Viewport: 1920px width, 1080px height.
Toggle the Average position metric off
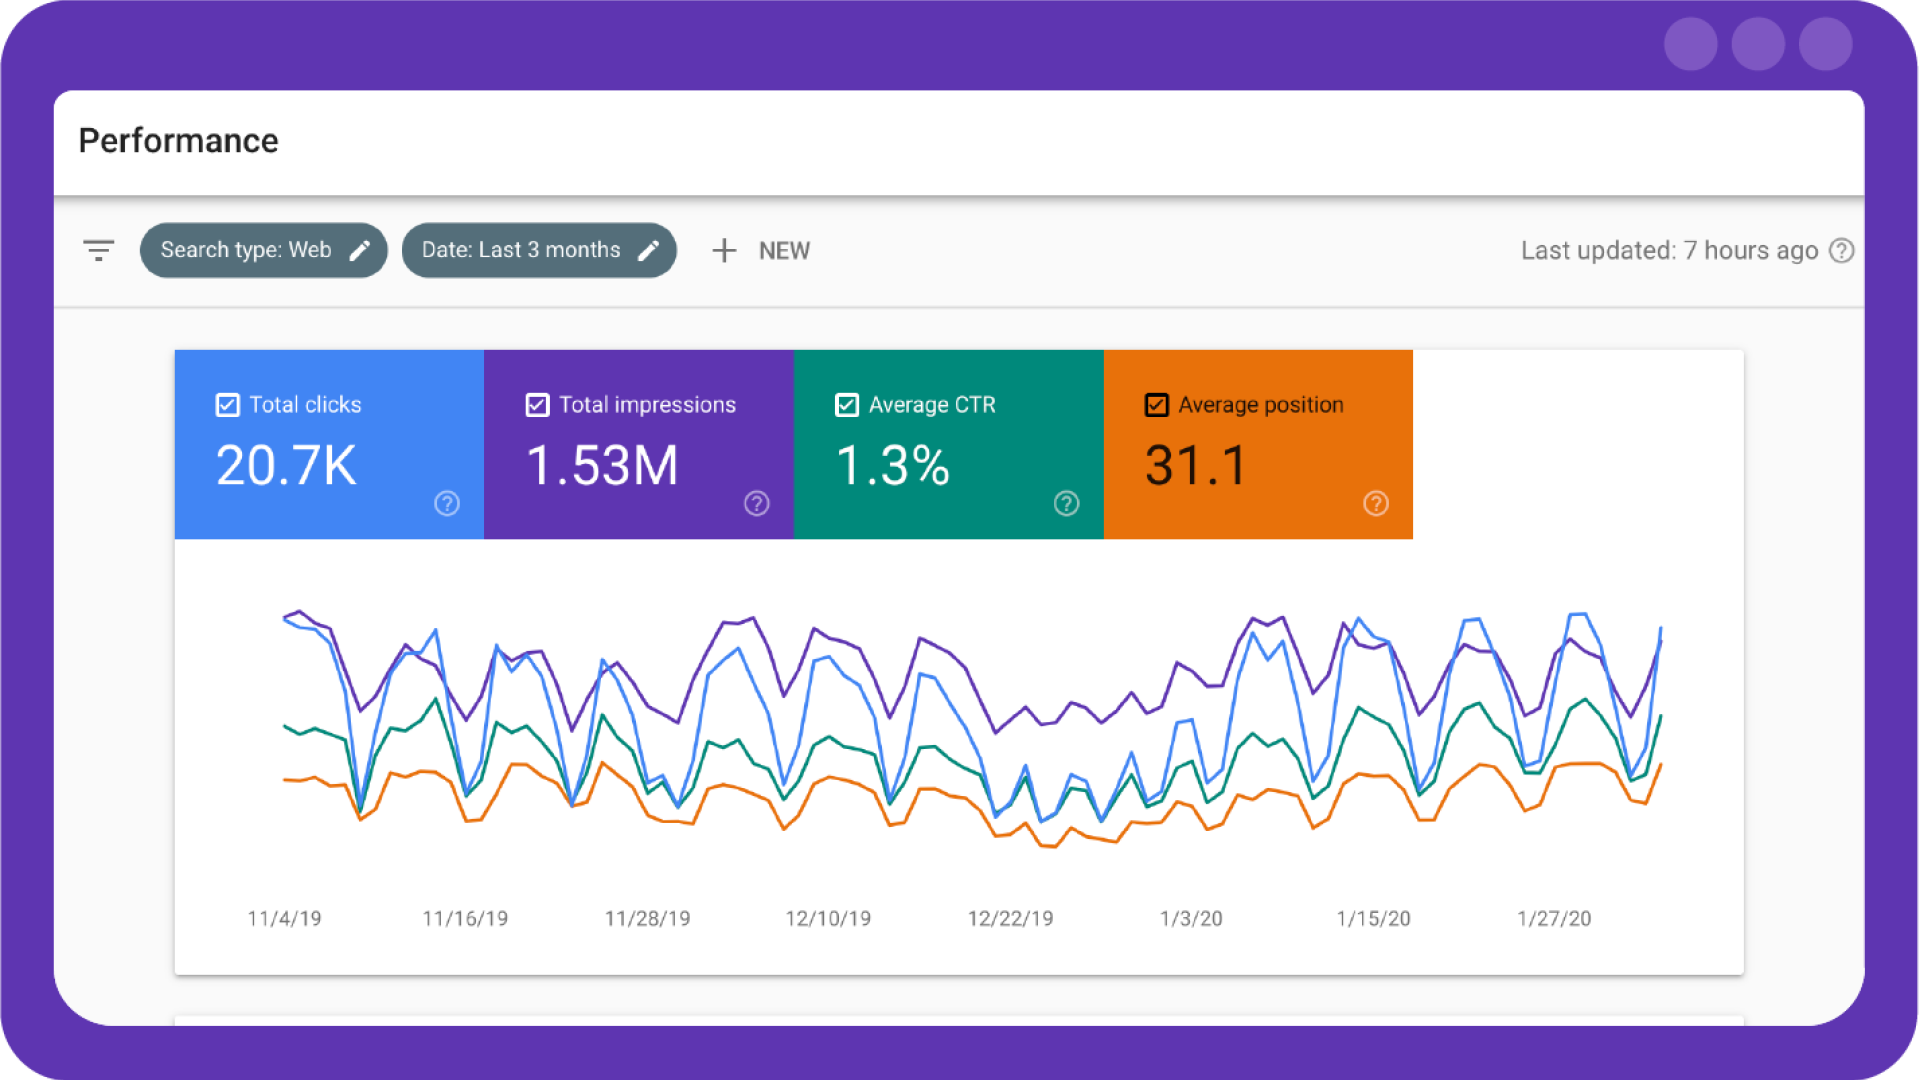(x=1156, y=404)
